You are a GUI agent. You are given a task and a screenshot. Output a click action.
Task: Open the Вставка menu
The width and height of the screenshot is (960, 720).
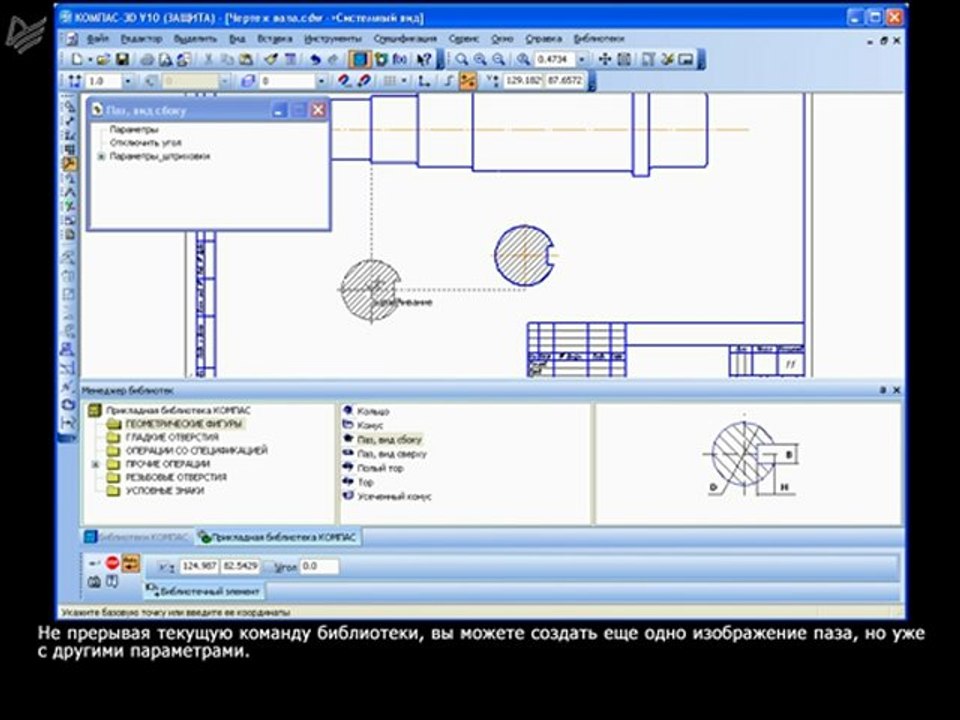pyautogui.click(x=274, y=39)
